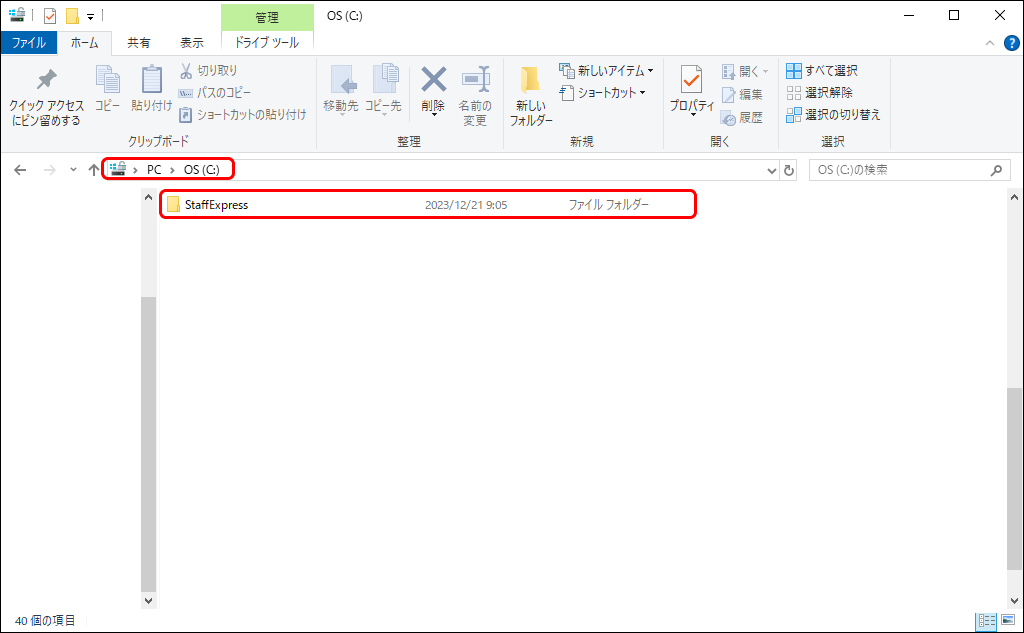Screen dimensions: 1024x633
Task: Select the StaffExpress folder icon
Action: point(173,204)
